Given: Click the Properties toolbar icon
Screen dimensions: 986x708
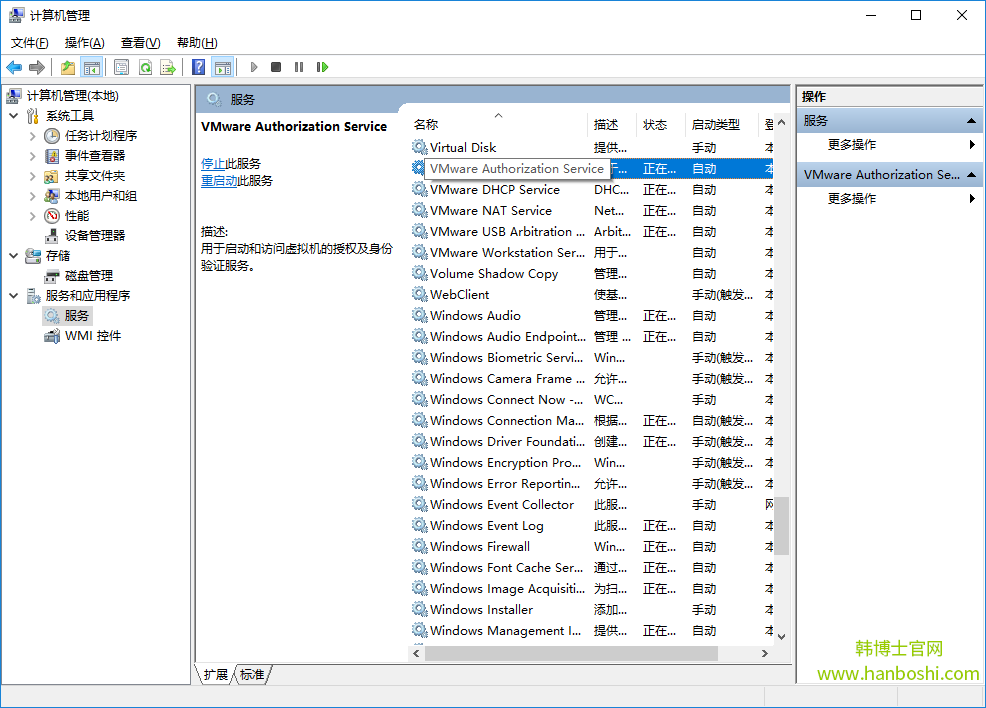Looking at the screenshot, I should point(121,67).
